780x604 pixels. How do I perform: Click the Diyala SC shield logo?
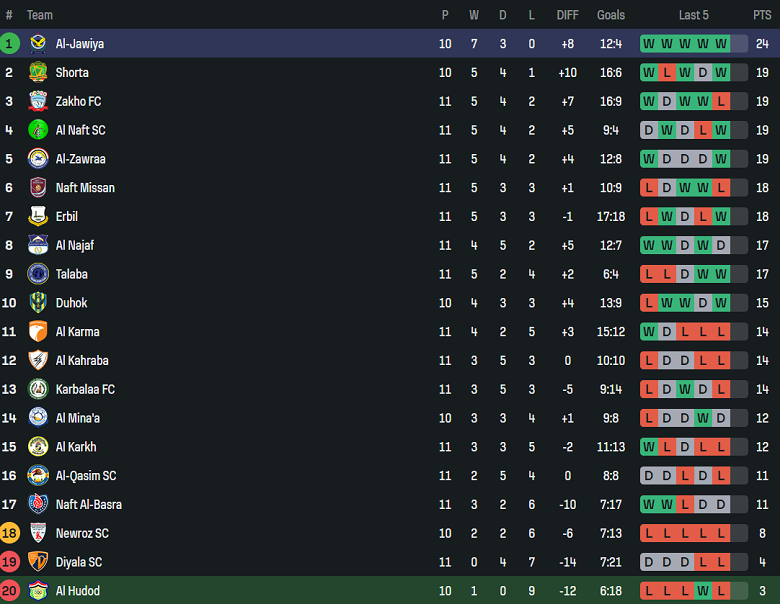click(x=38, y=562)
